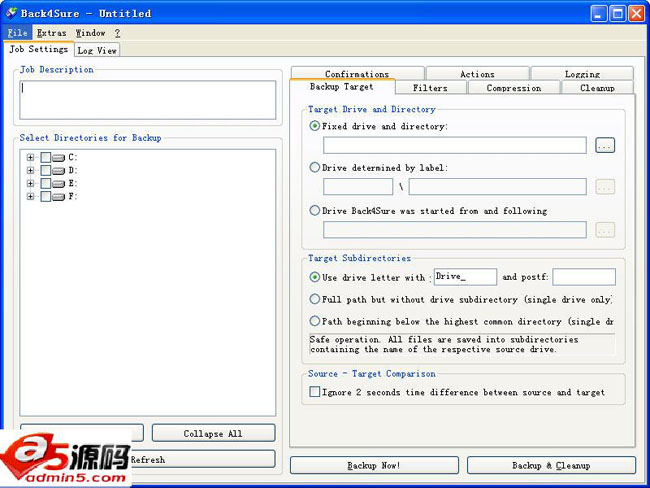This screenshot has height=488, width=650.
Task: Expand the F: drive tree node
Action: click(x=30, y=196)
